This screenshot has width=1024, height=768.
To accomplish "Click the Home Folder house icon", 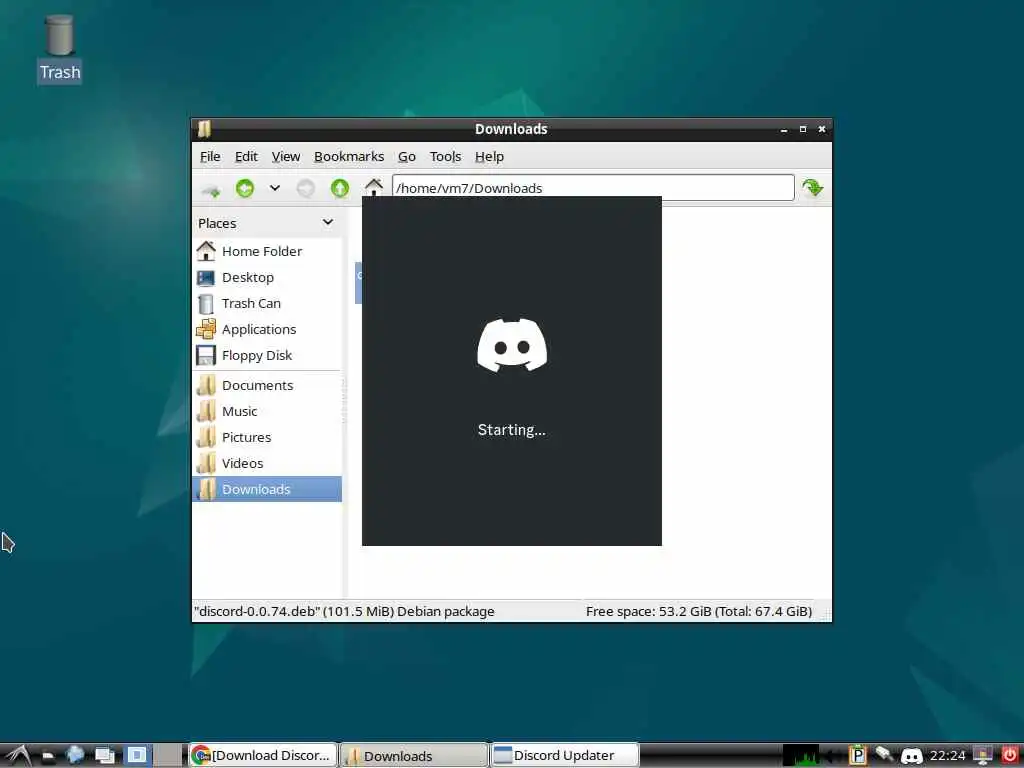I will [x=206, y=251].
